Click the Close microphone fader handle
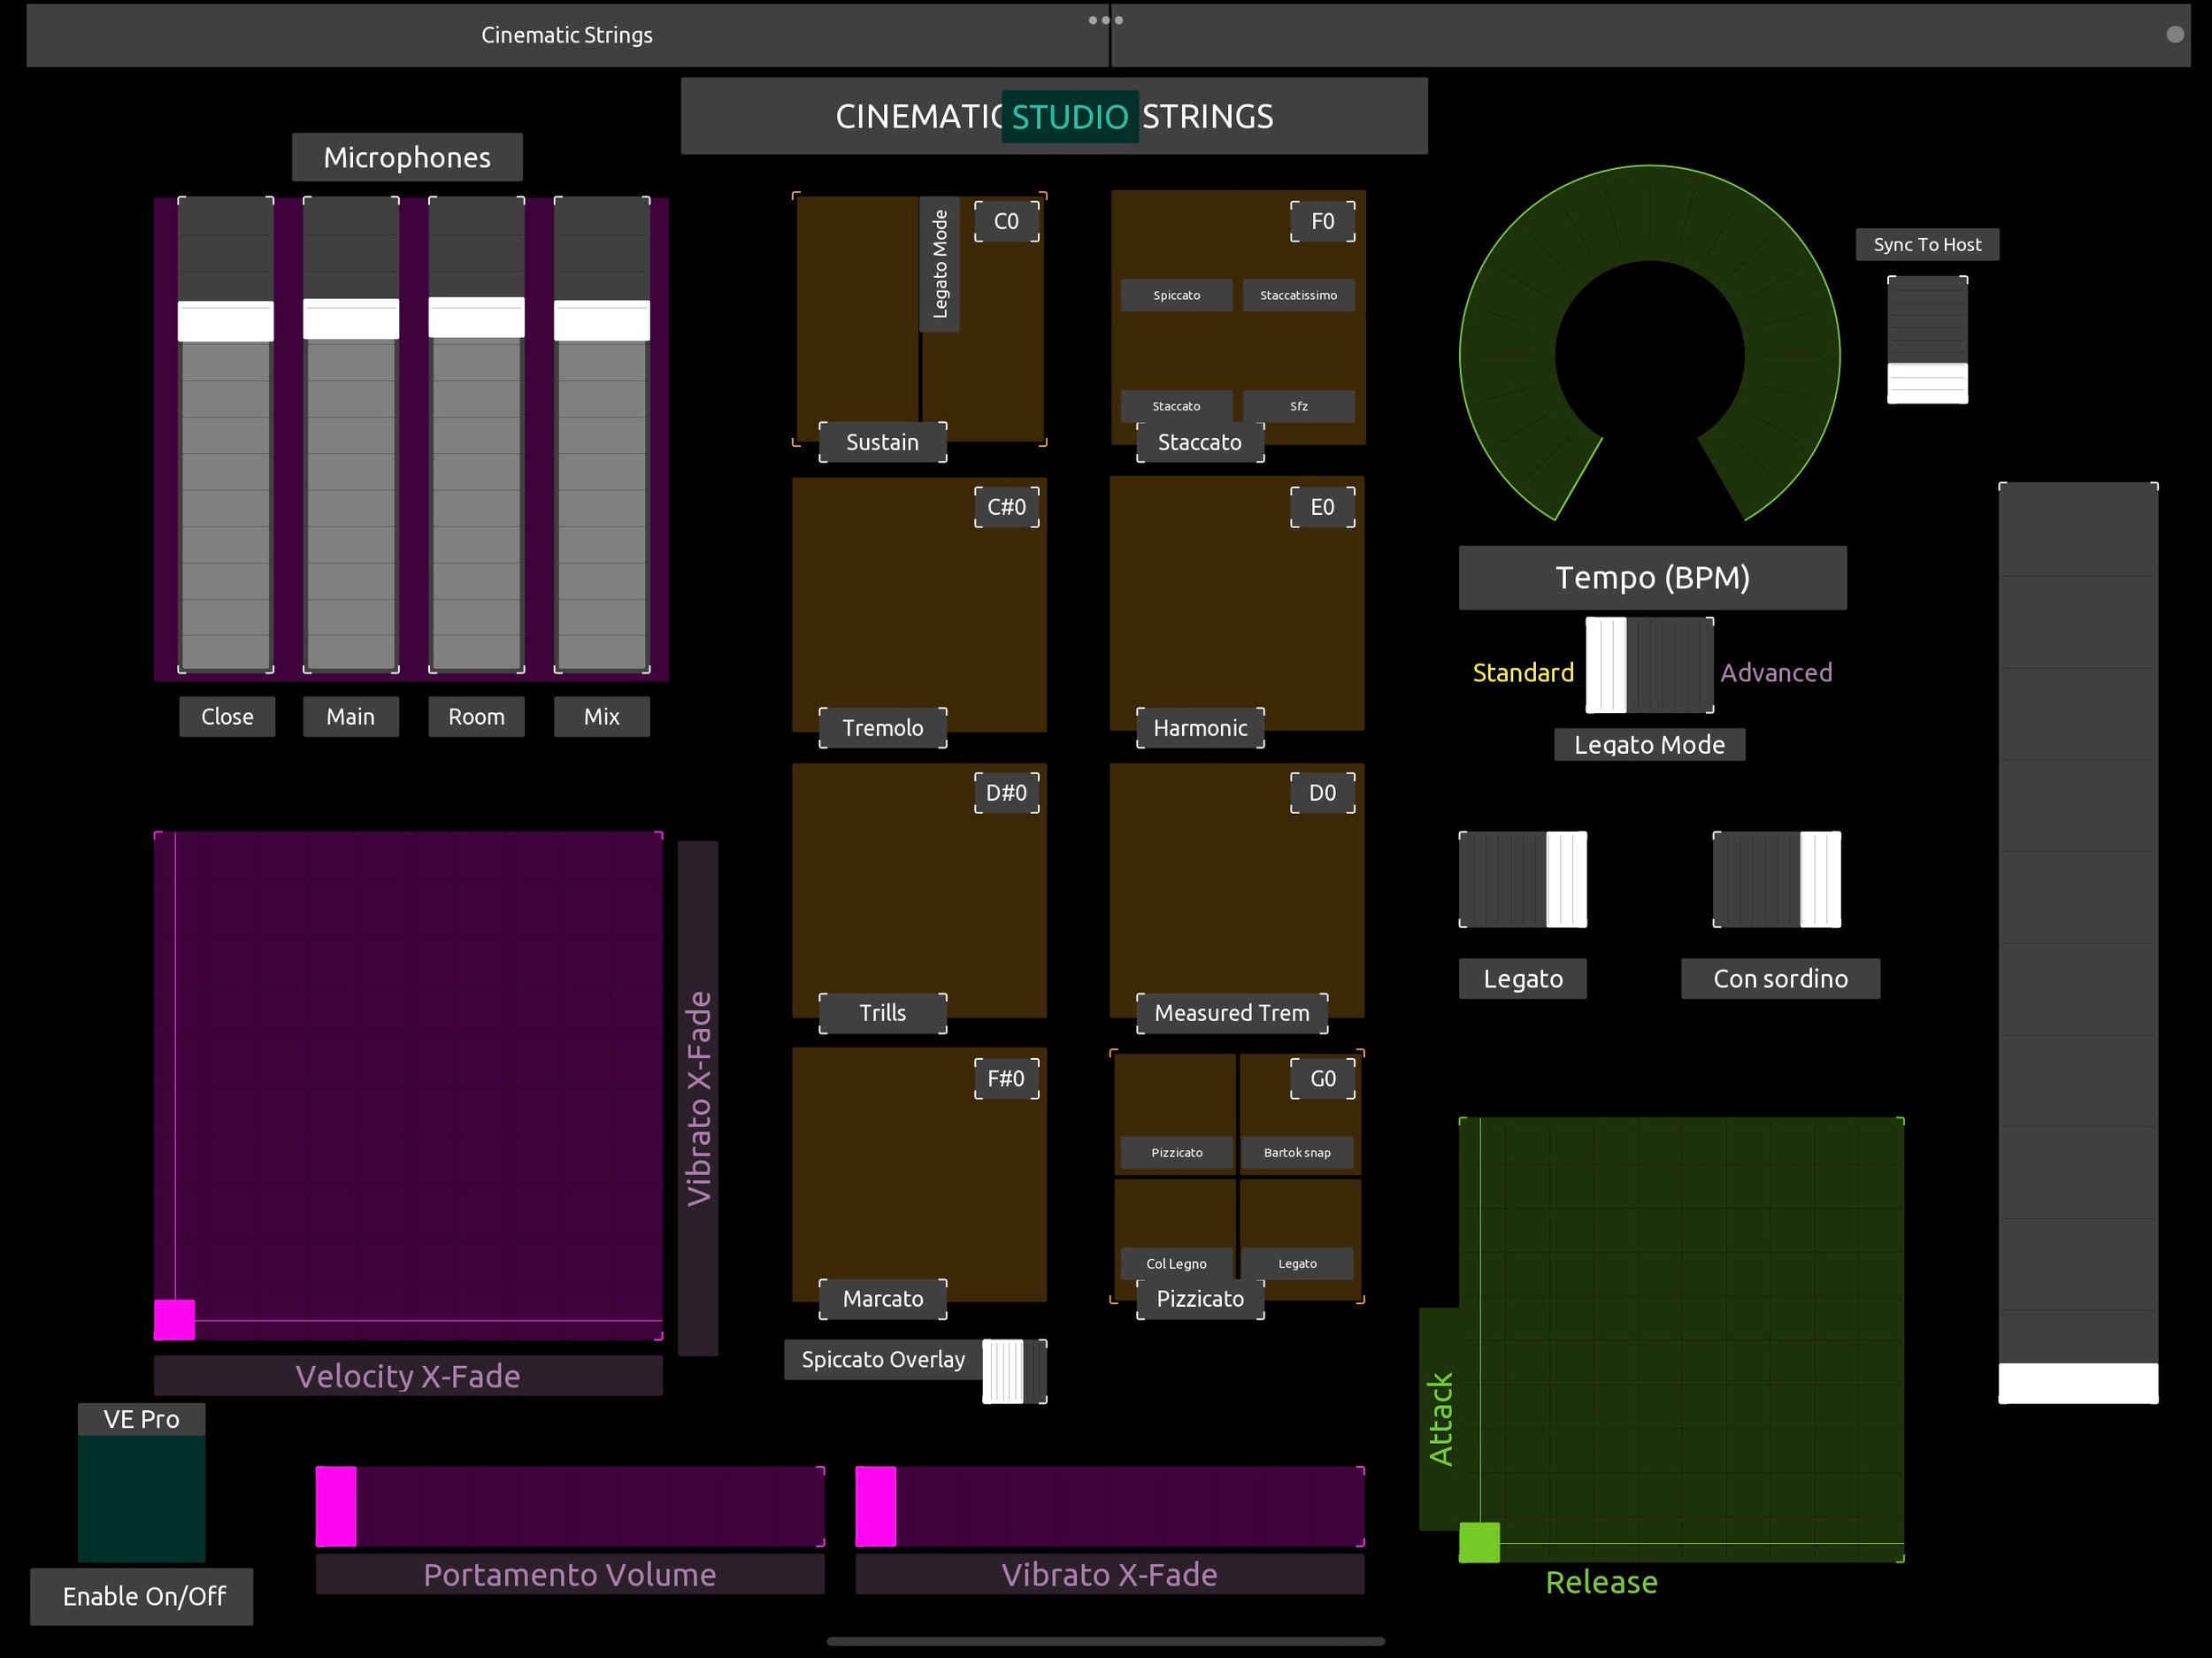 click(226, 321)
